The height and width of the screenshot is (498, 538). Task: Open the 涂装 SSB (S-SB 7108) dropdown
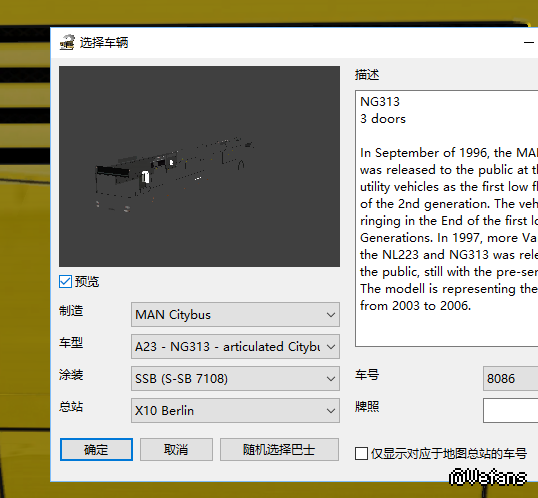[235, 378]
